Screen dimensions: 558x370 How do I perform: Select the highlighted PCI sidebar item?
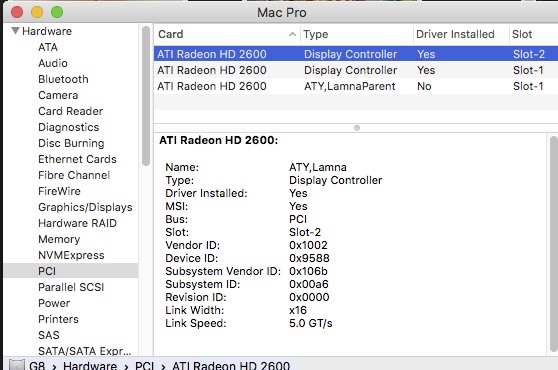[71, 271]
